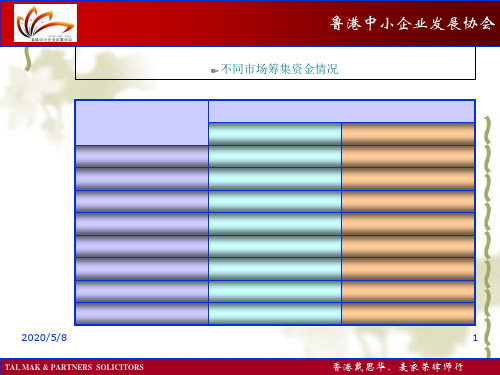Click the title 不同市场筹集资金情况
The height and width of the screenshot is (375, 500).
[x=279, y=69]
